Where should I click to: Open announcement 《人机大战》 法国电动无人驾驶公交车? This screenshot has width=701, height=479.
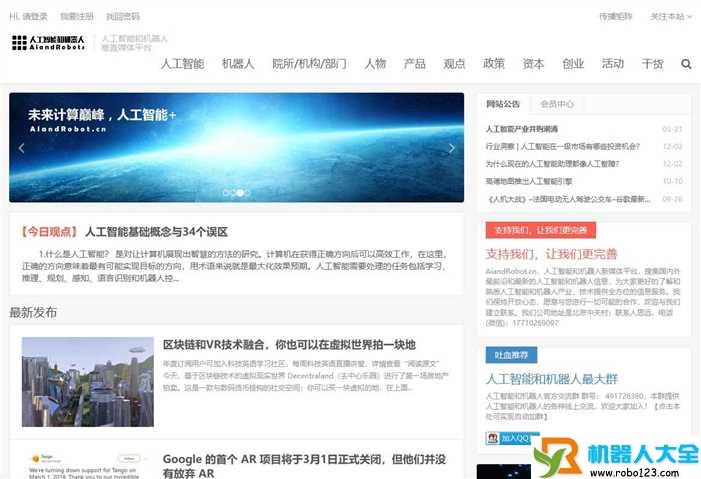point(568,199)
